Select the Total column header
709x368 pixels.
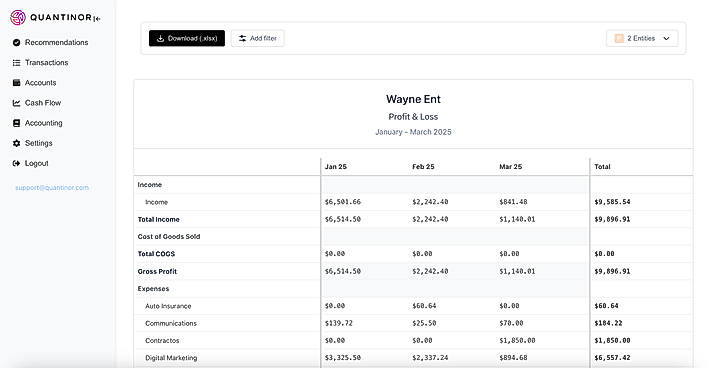pyautogui.click(x=602, y=167)
